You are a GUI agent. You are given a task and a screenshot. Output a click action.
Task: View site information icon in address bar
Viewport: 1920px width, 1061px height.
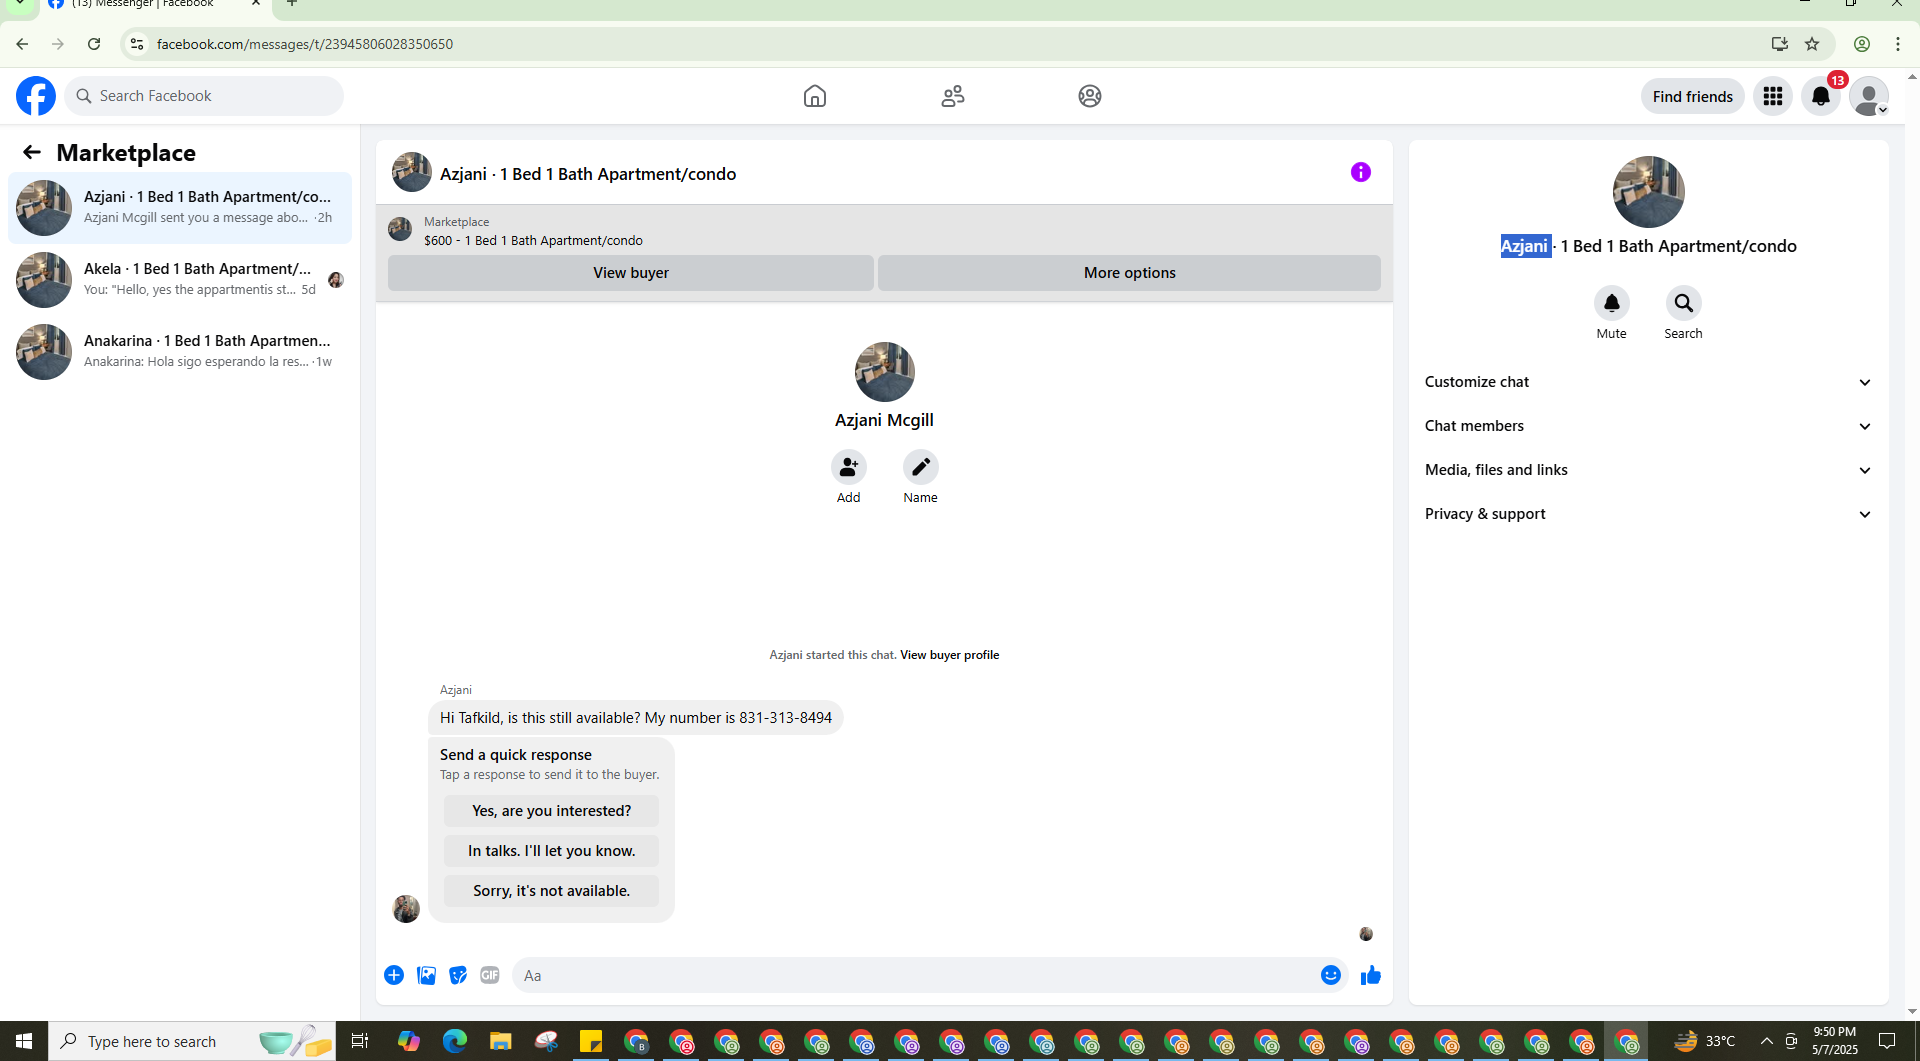(x=137, y=44)
